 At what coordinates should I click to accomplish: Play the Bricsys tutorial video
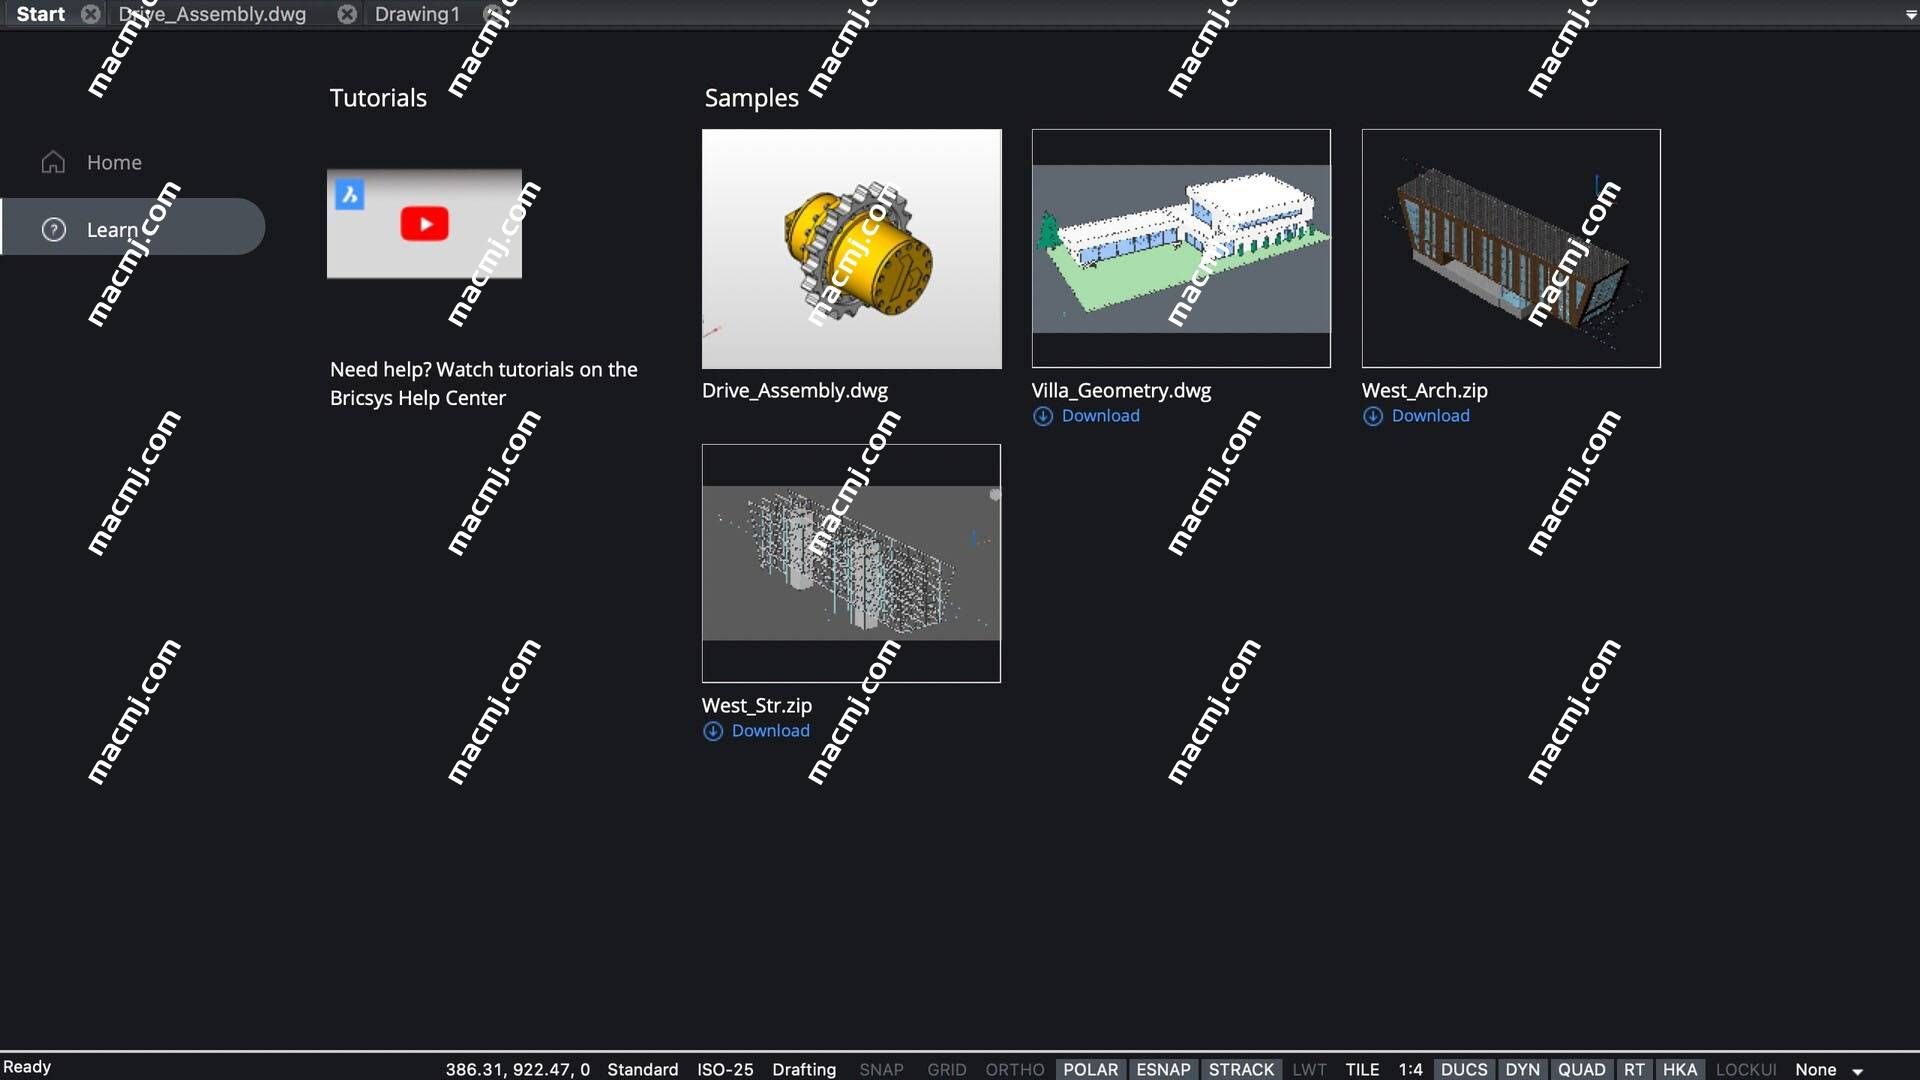[425, 223]
